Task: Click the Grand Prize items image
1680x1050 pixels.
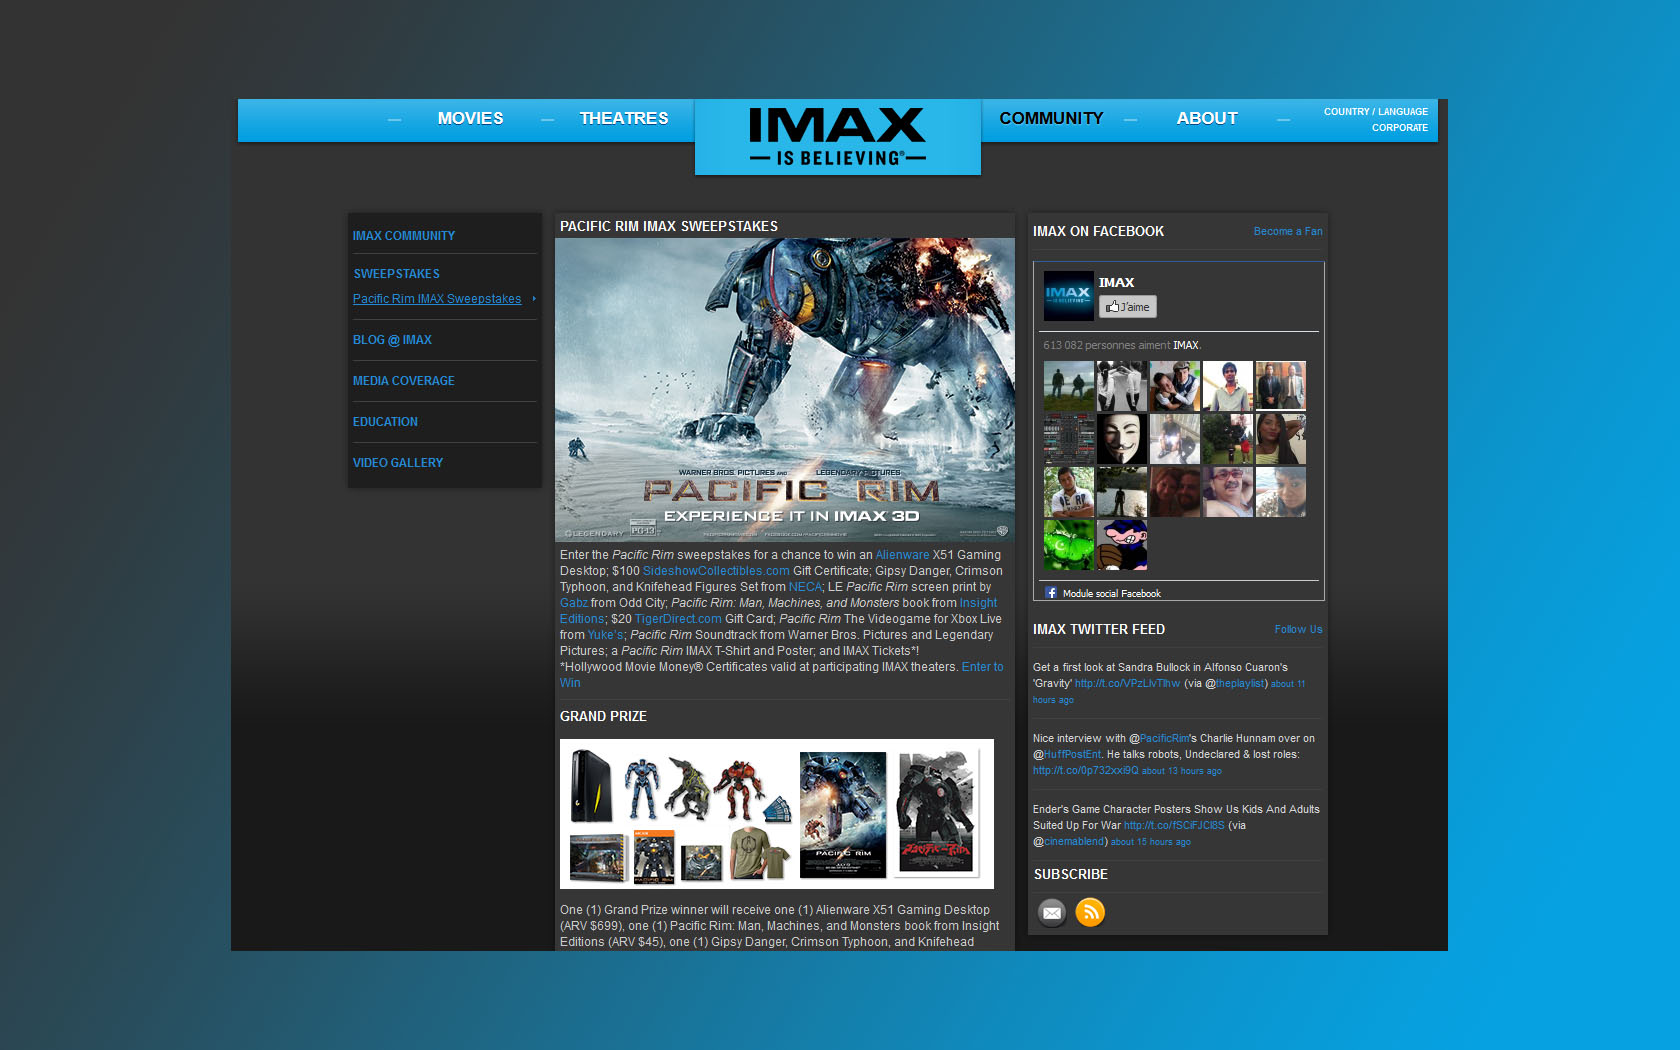Action: [777, 814]
